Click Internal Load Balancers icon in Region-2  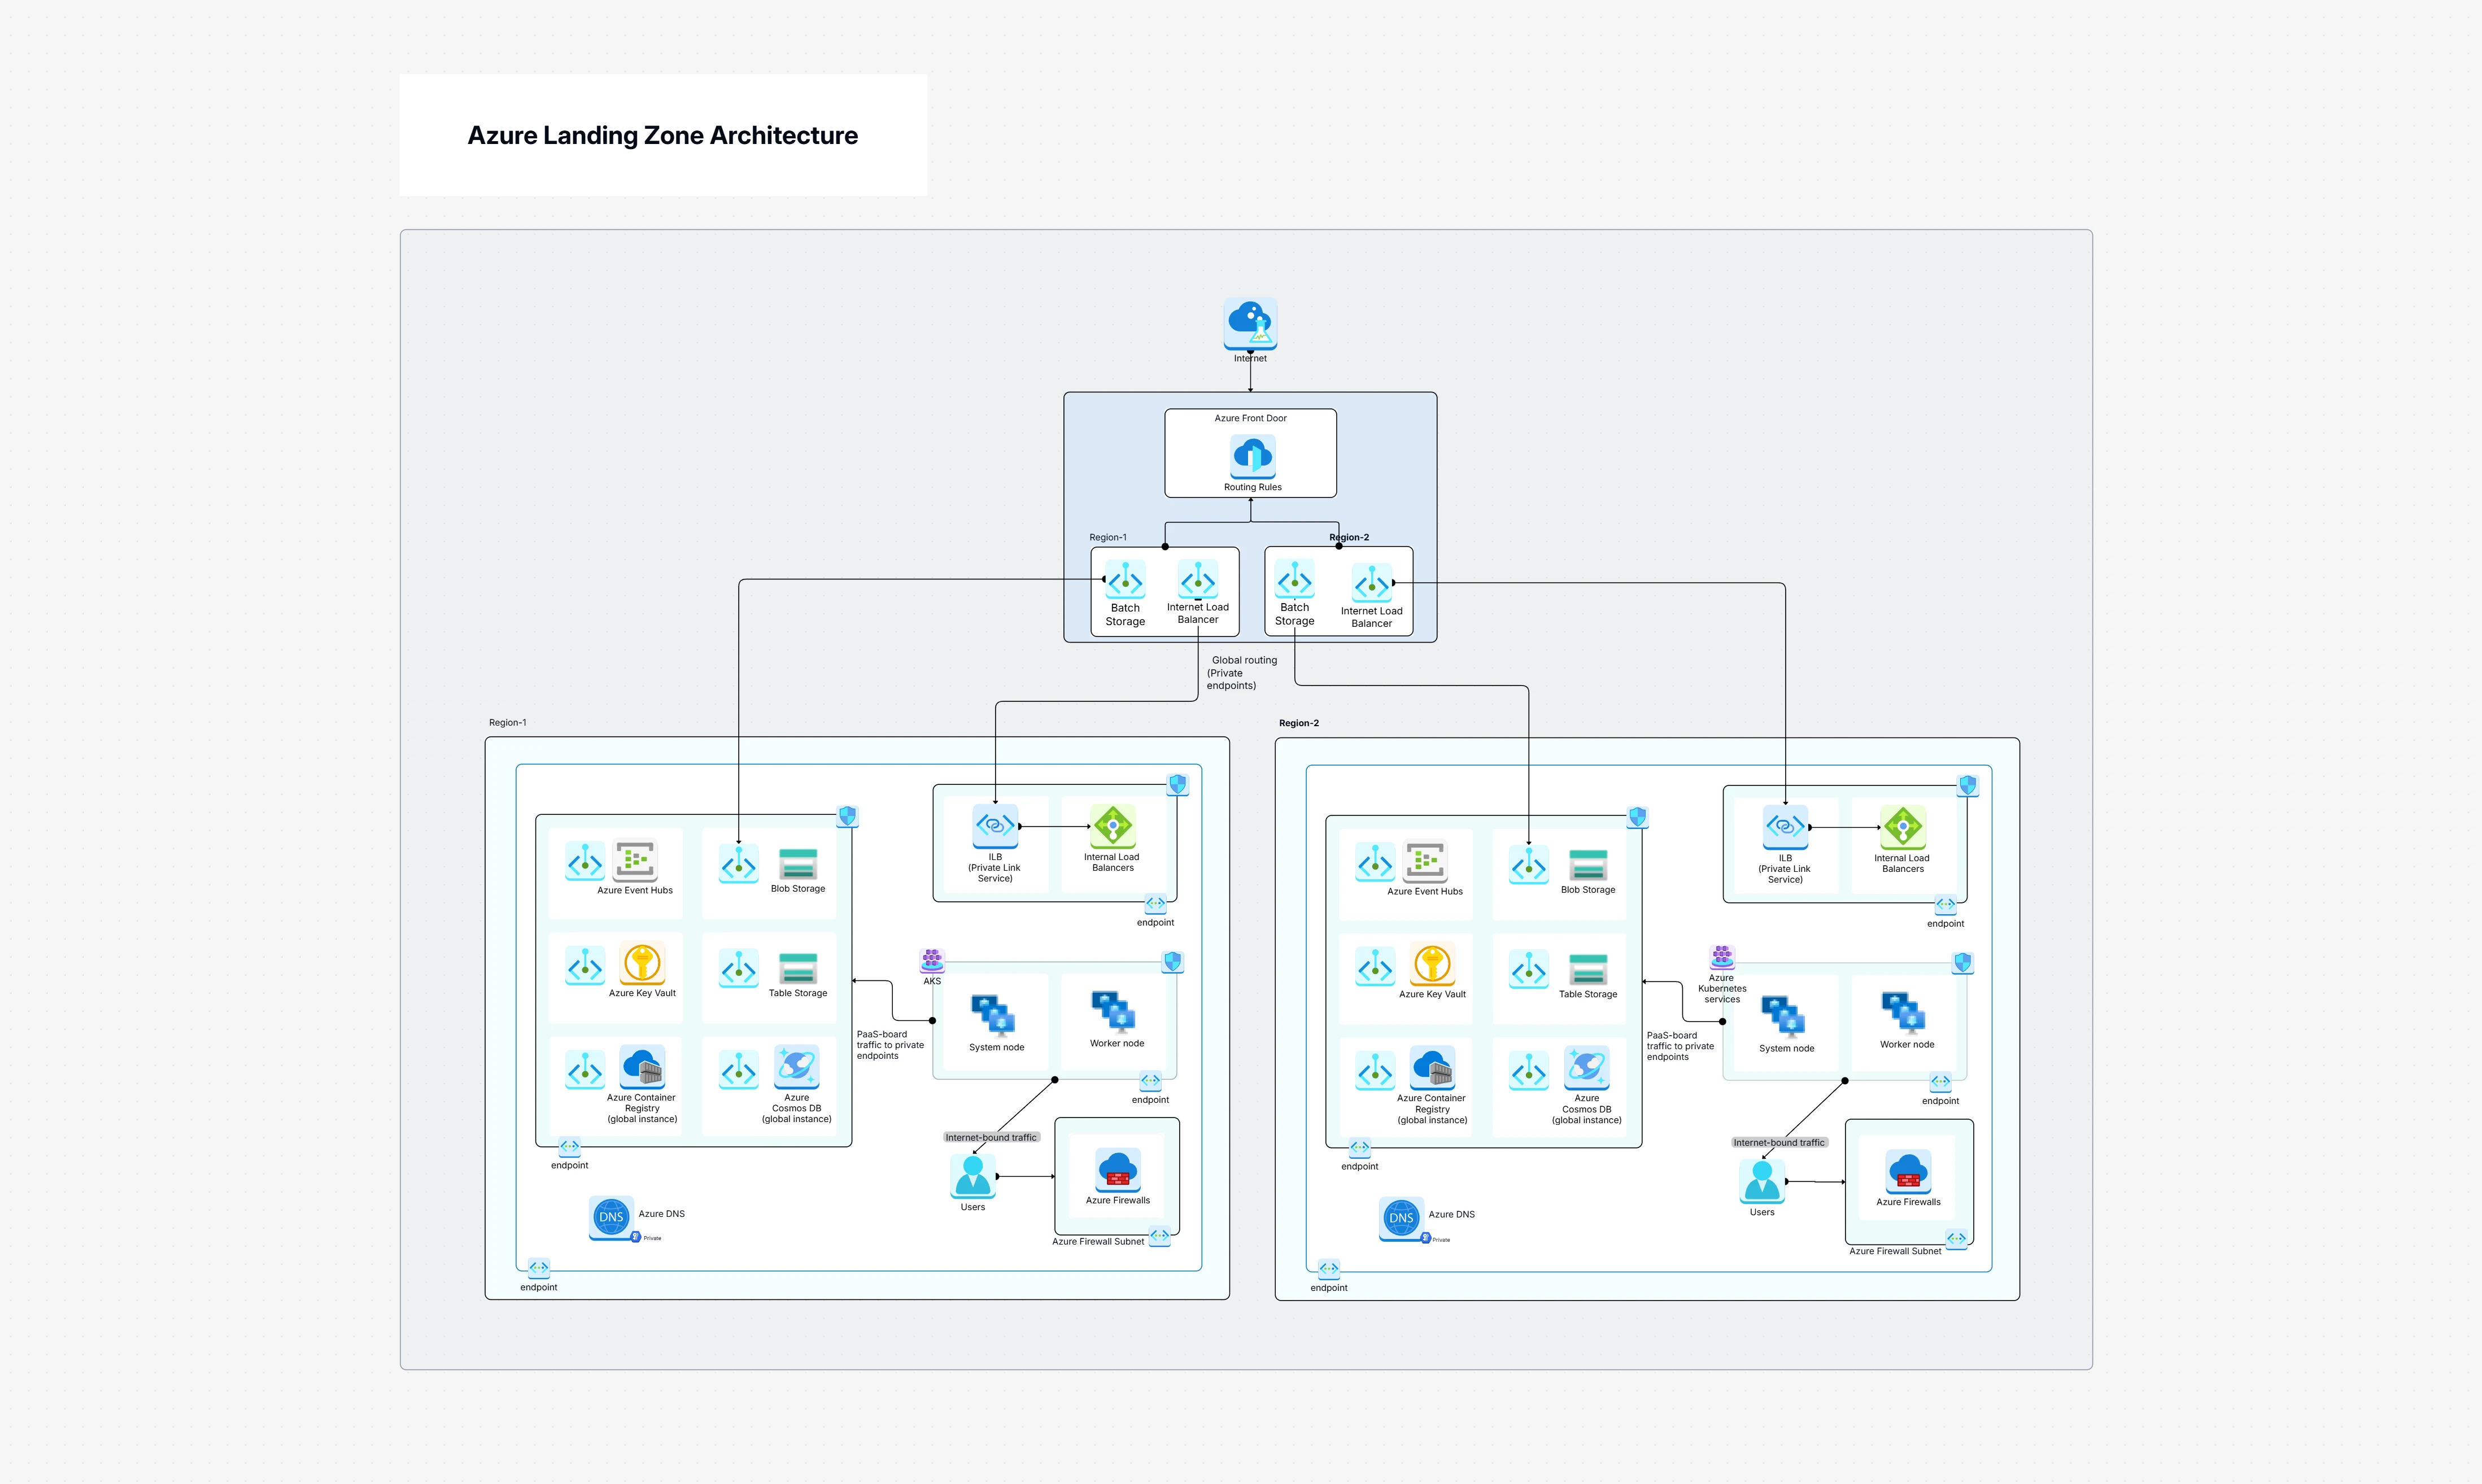click(x=1902, y=827)
